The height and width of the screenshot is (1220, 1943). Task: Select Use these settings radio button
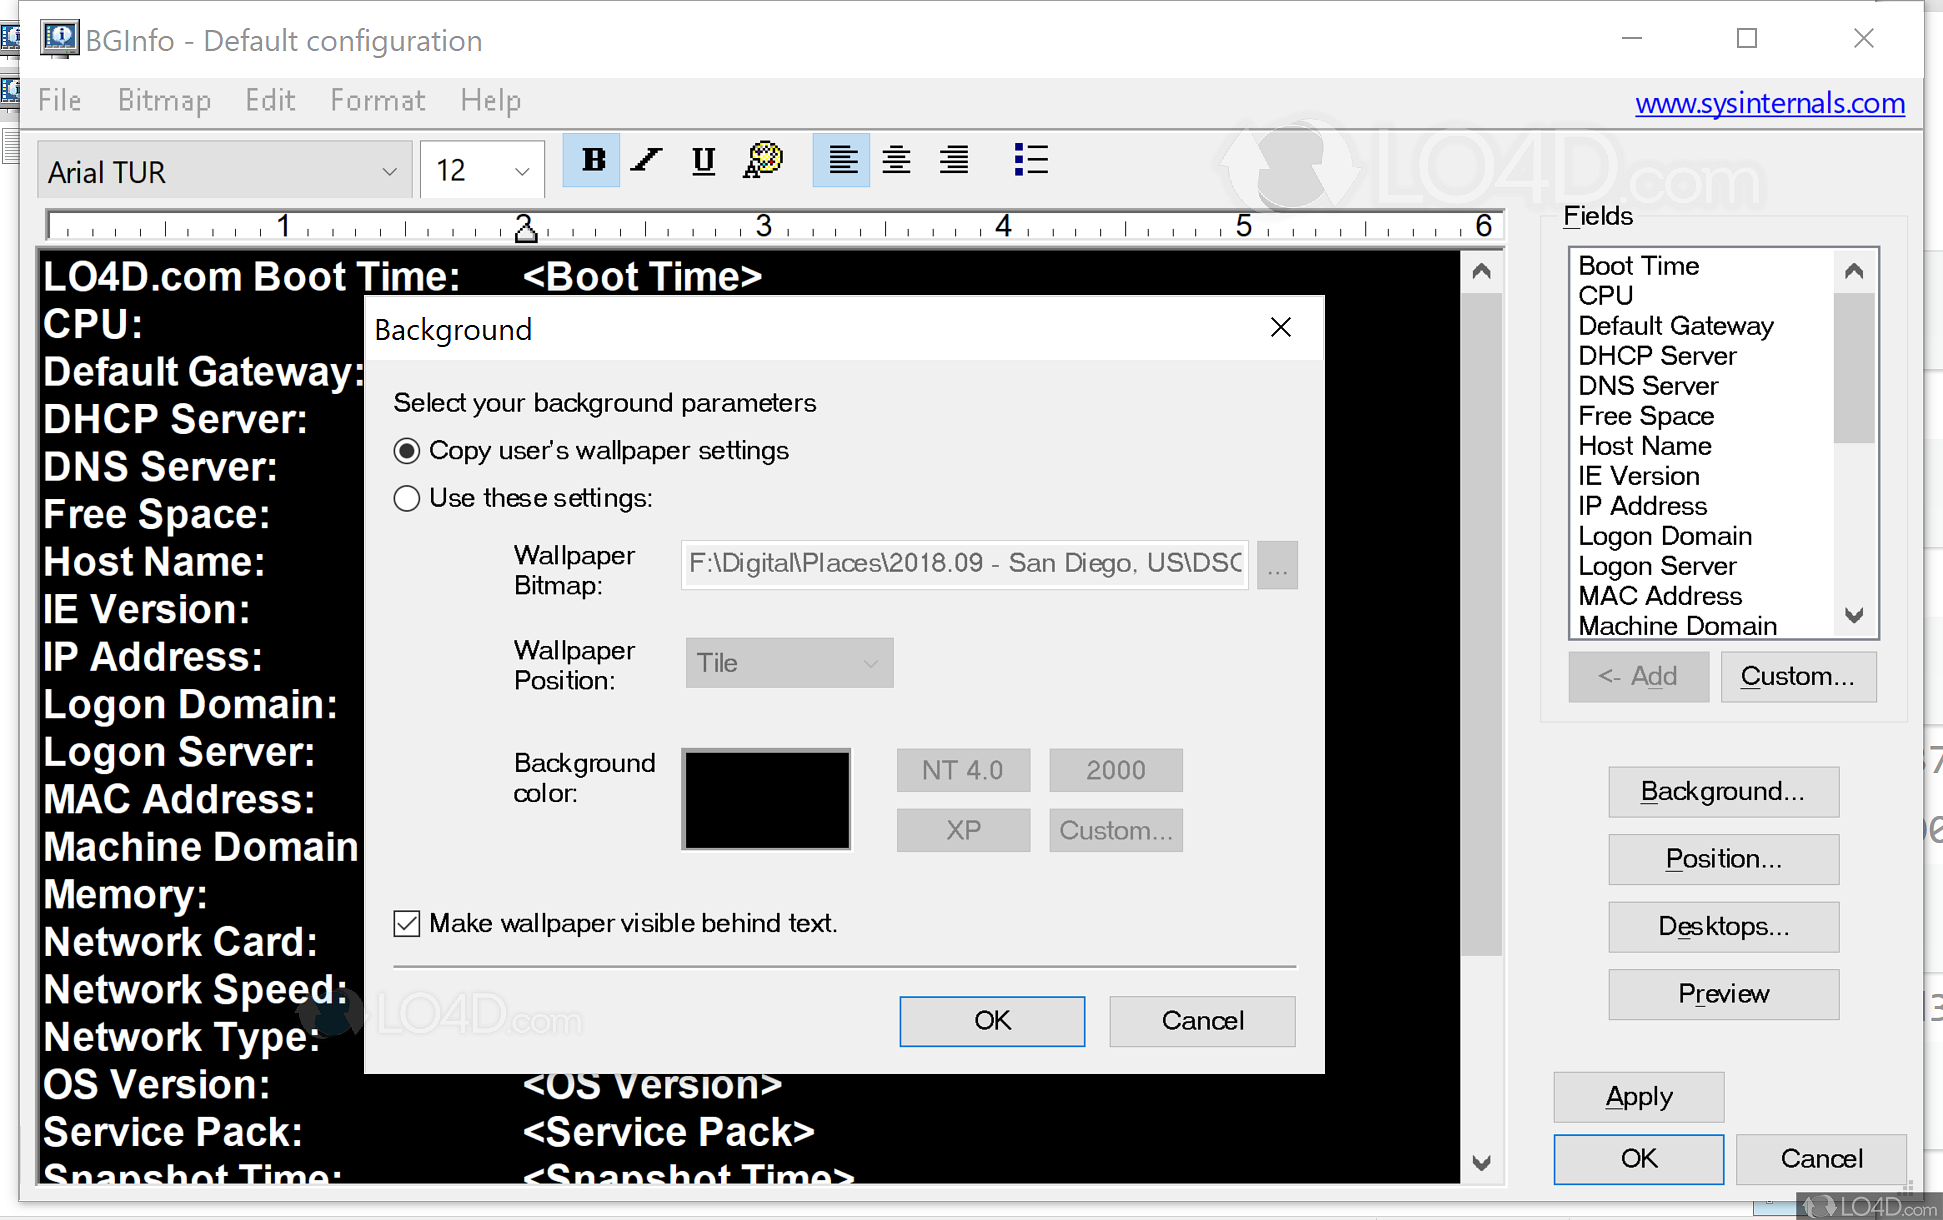[406, 498]
